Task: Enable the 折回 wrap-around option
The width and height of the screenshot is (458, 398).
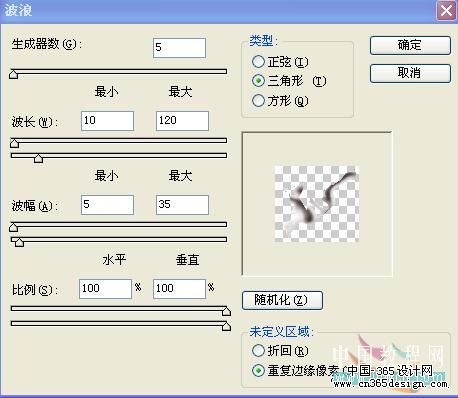Action: click(258, 350)
